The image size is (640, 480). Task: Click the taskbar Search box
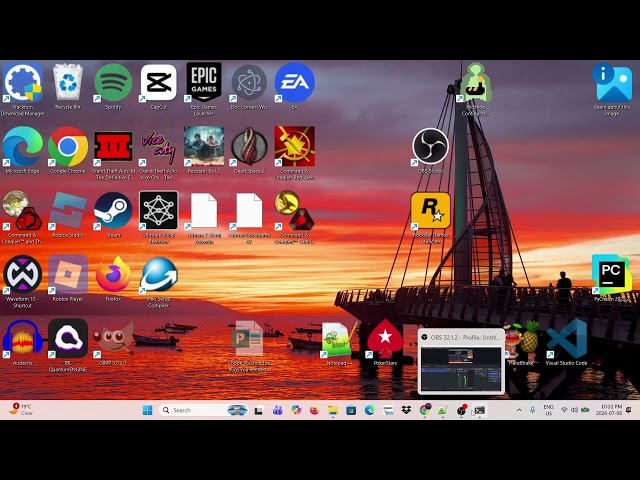click(x=203, y=410)
